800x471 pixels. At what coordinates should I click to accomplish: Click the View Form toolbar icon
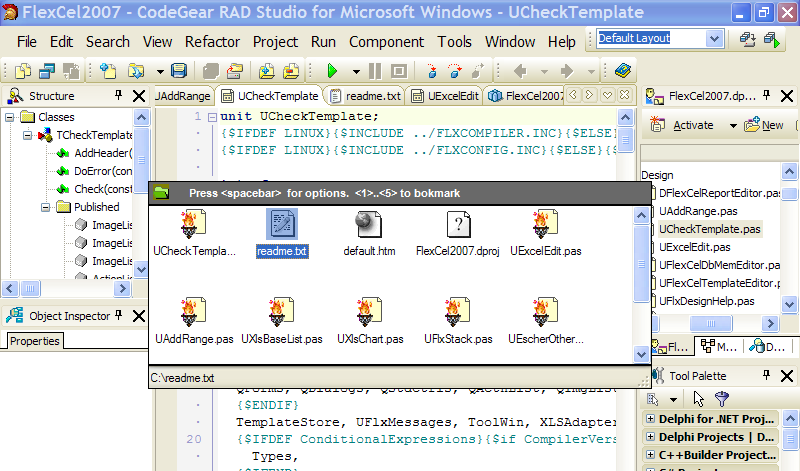47,71
